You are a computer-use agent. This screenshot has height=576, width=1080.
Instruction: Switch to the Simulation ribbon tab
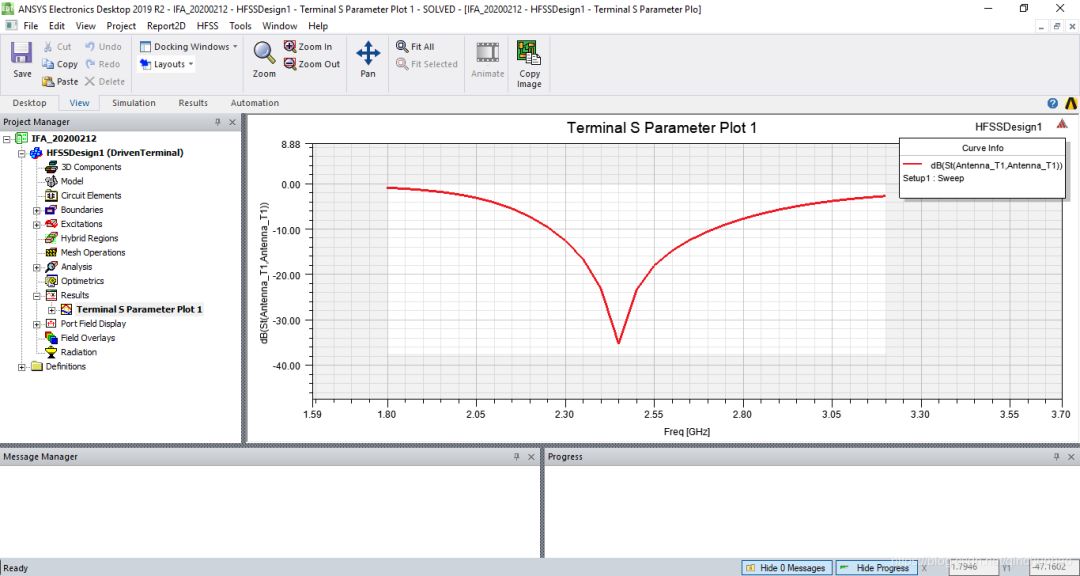tap(134, 103)
